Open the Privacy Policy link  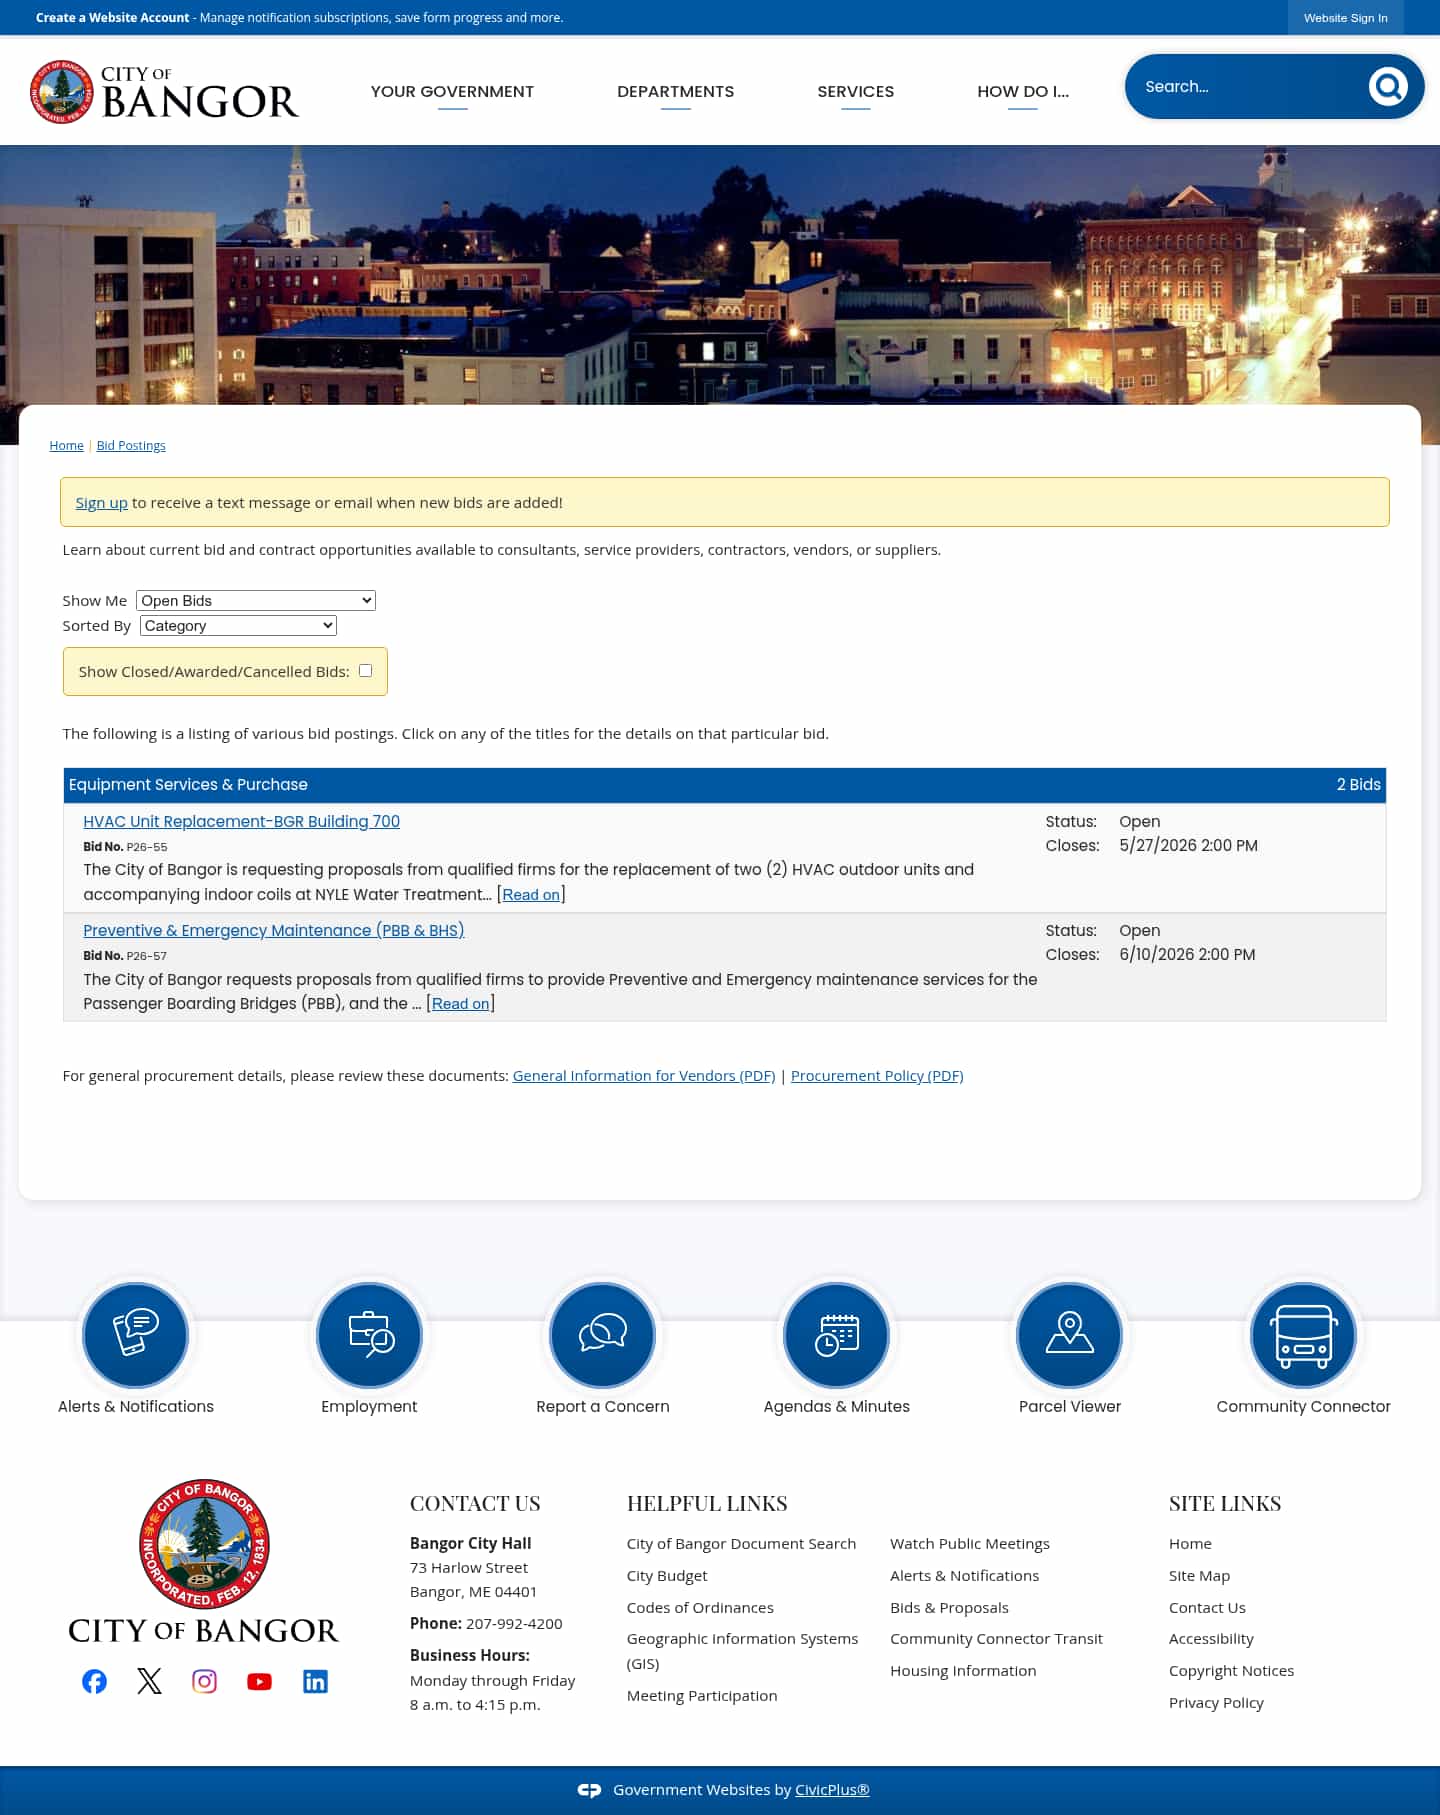point(1216,1702)
